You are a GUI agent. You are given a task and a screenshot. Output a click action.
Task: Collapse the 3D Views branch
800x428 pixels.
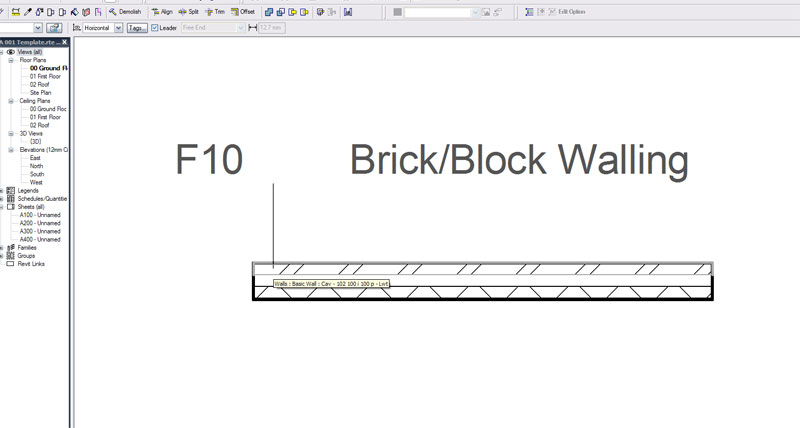(11, 134)
